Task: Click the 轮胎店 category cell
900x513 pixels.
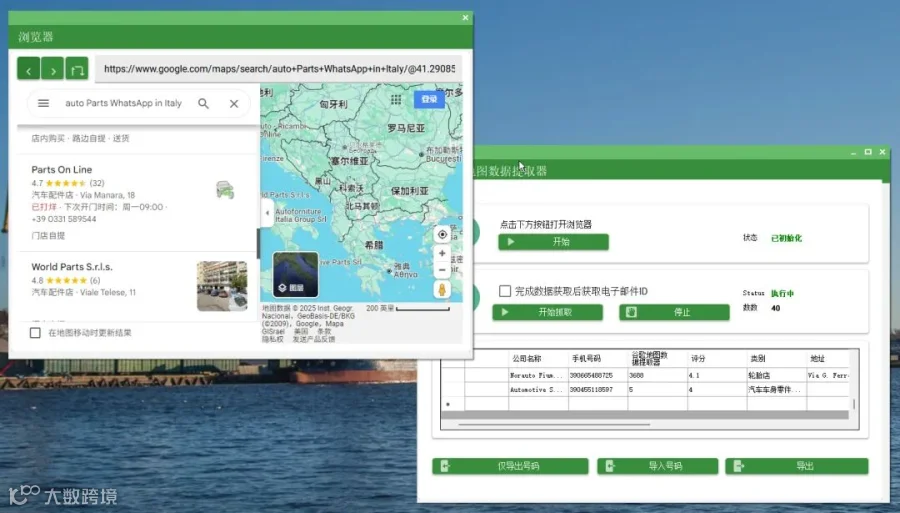Action: click(x=777, y=375)
